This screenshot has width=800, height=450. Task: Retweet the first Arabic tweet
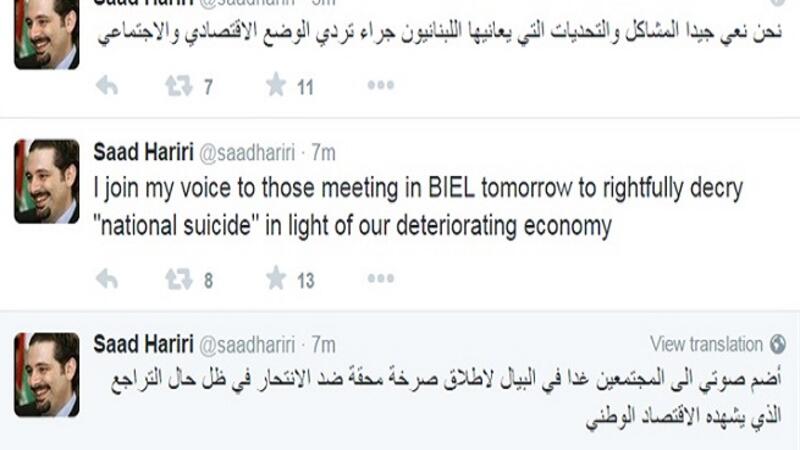tap(178, 86)
